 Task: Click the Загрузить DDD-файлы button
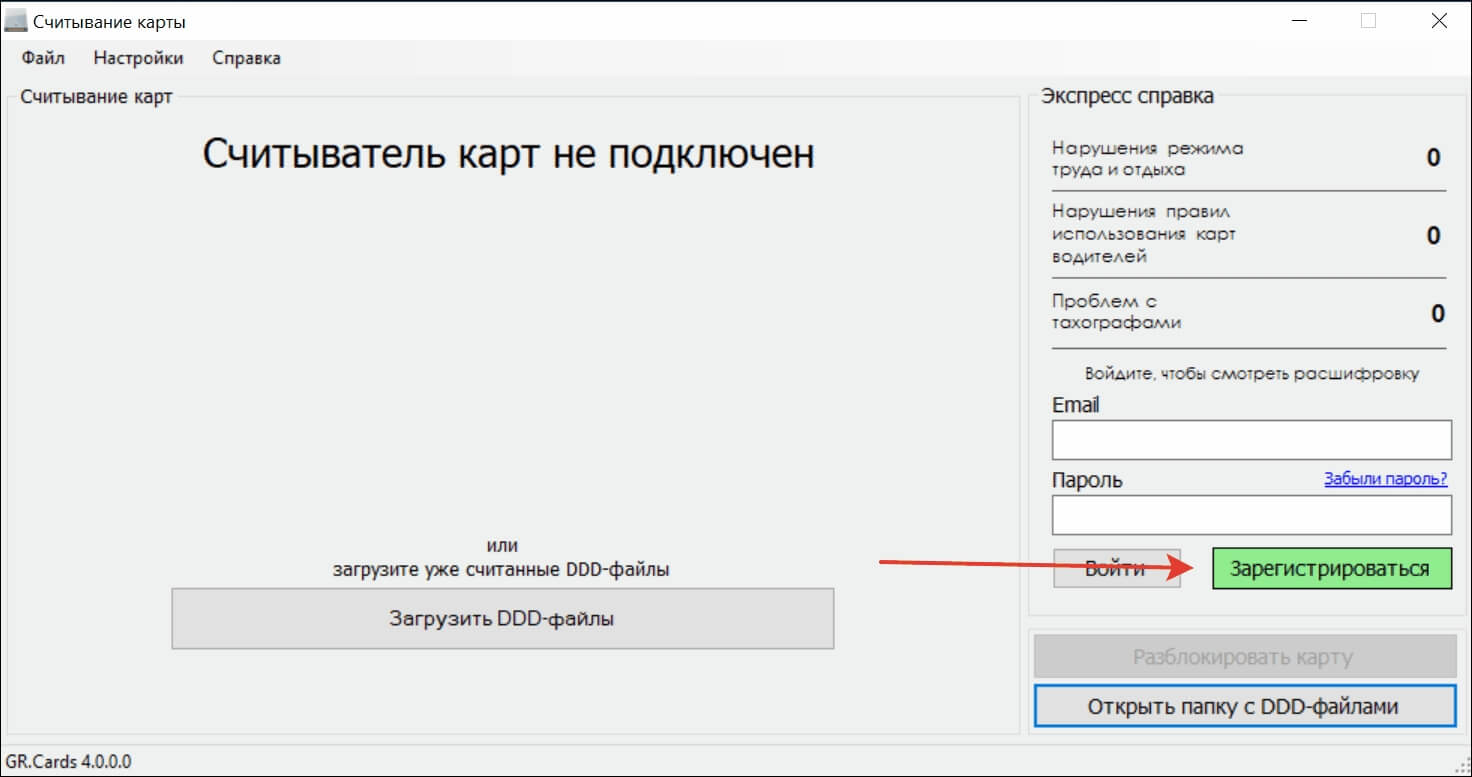pos(502,619)
